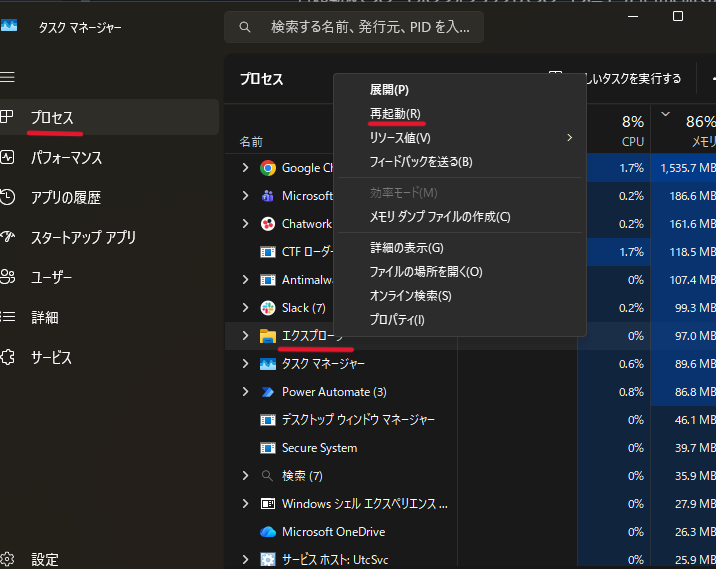Click the Google Chrome process icon
Viewport: 716px width, 569px height.
coord(268,168)
